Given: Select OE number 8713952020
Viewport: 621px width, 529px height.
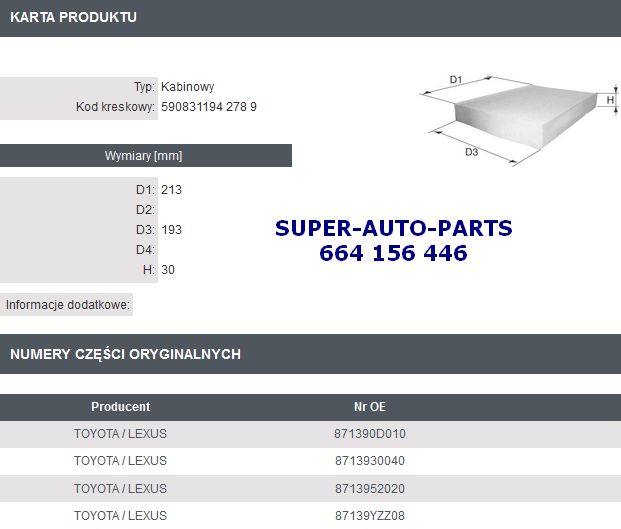Looking at the screenshot, I should coord(370,489).
